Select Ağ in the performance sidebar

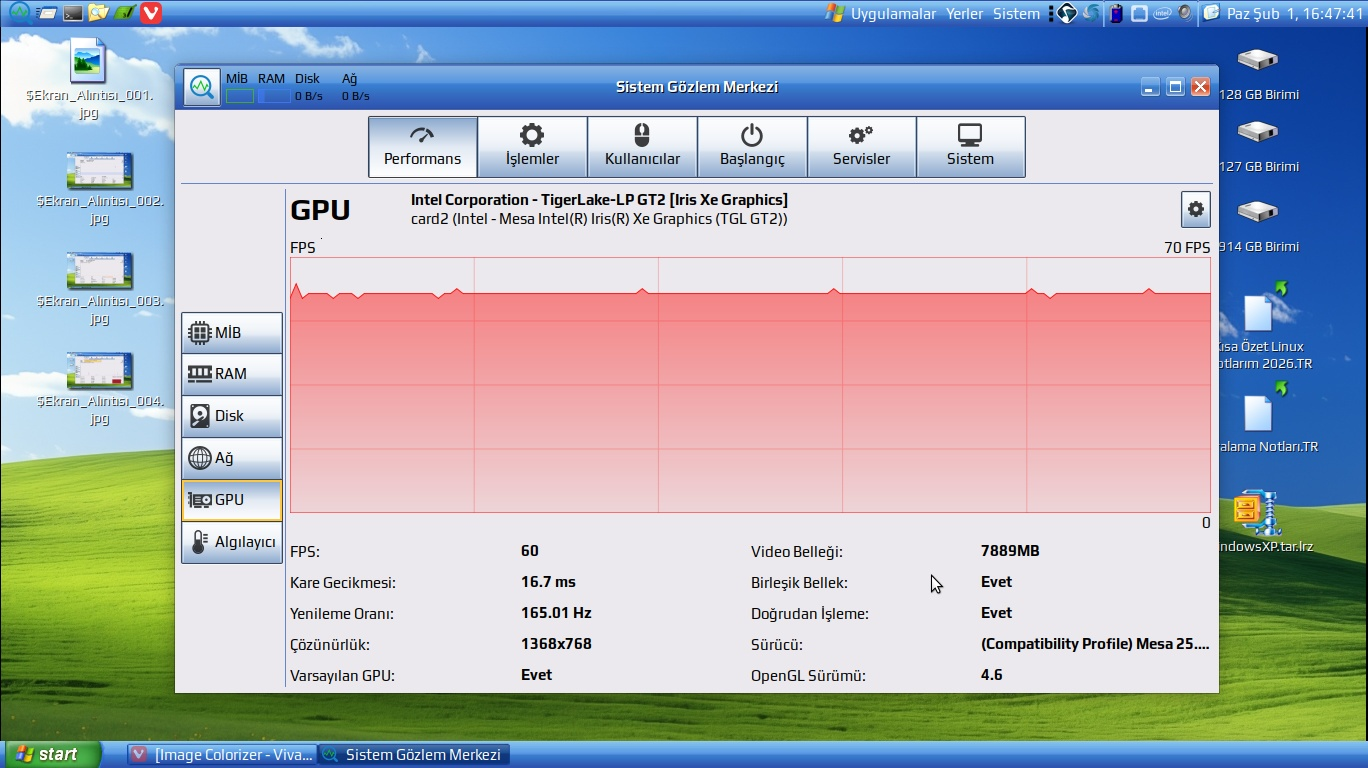(232, 458)
